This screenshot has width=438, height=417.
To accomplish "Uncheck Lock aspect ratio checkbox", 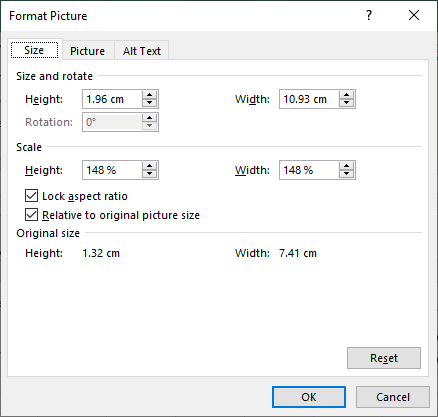I will pyautogui.click(x=31, y=196).
